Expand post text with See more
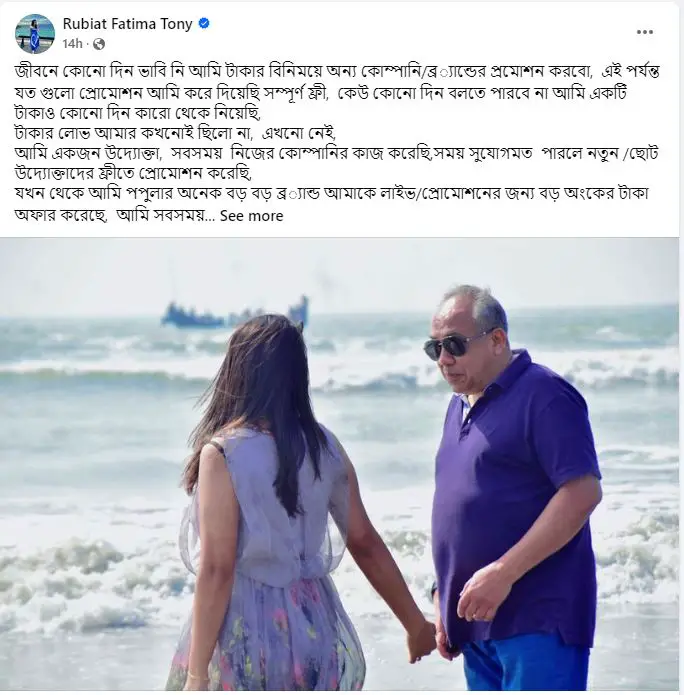 251,216
